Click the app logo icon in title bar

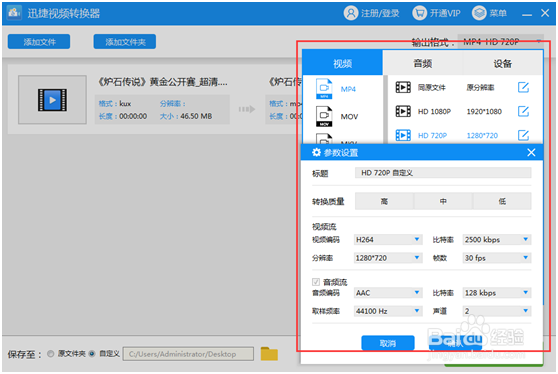point(14,13)
